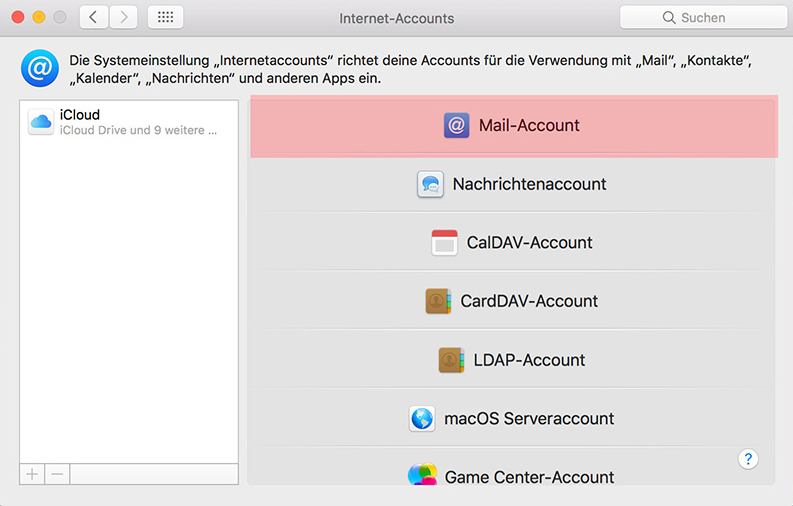
Task: Go back with the left chevron
Action: pos(94,18)
